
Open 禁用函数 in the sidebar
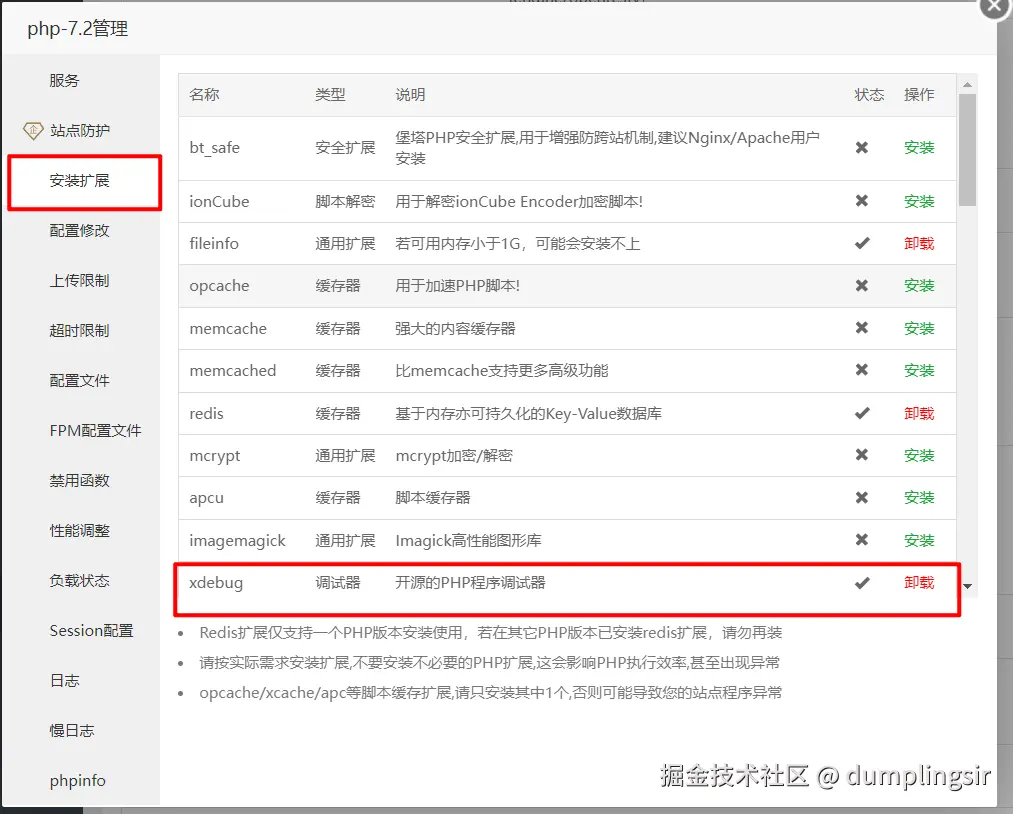pyautogui.click(x=79, y=481)
